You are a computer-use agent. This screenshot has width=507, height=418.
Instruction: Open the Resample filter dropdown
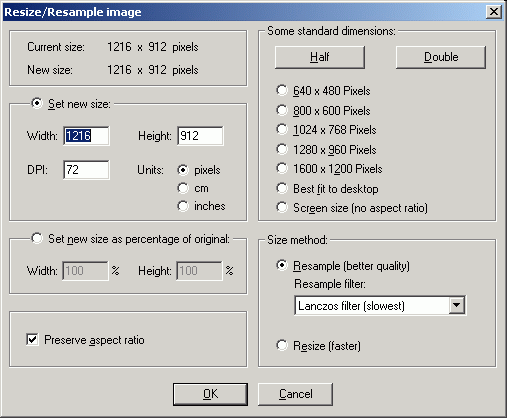[456, 305]
